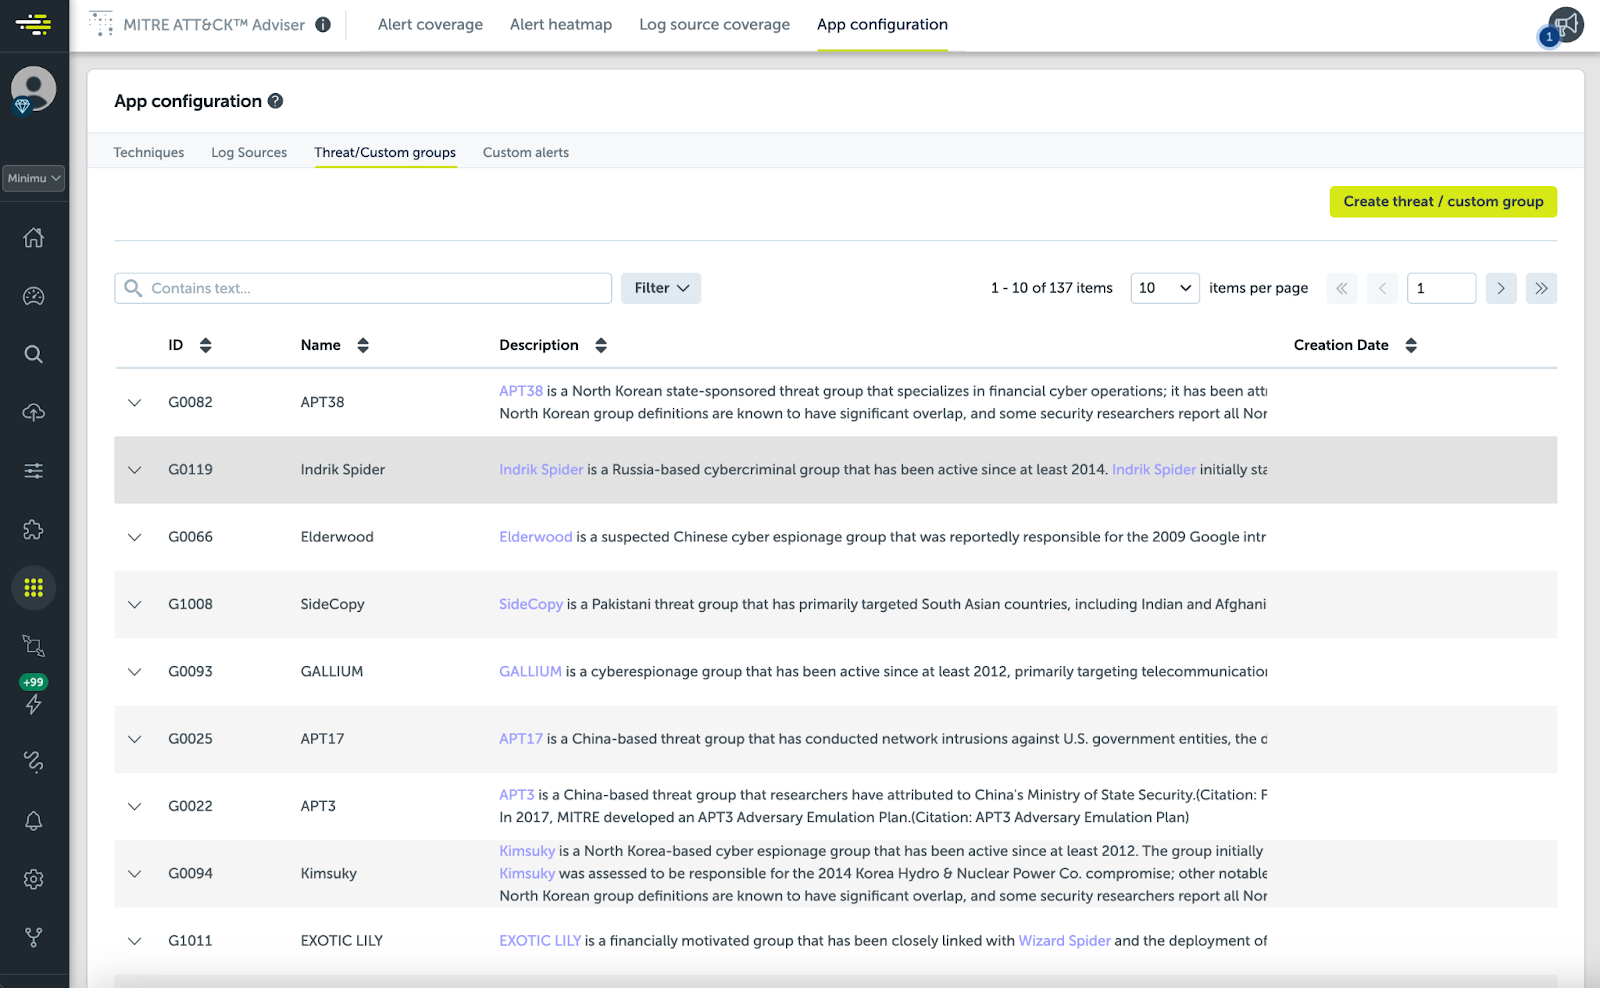Switch to Alert coverage tab

point(430,24)
